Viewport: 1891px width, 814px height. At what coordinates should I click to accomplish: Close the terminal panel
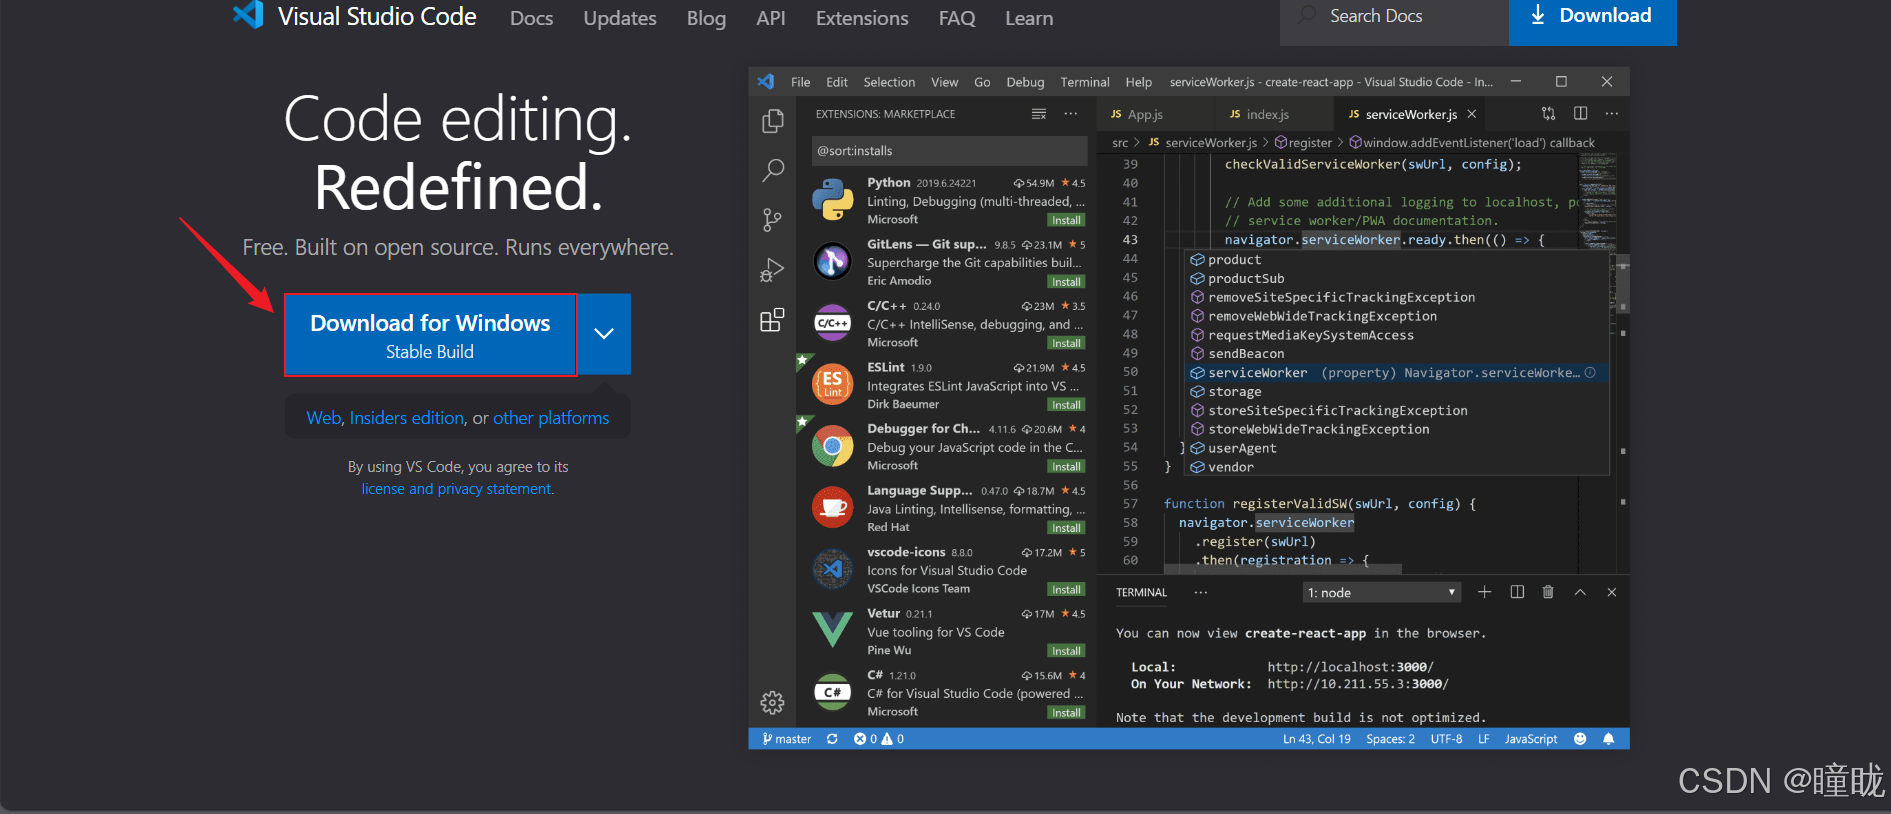pyautogui.click(x=1612, y=592)
